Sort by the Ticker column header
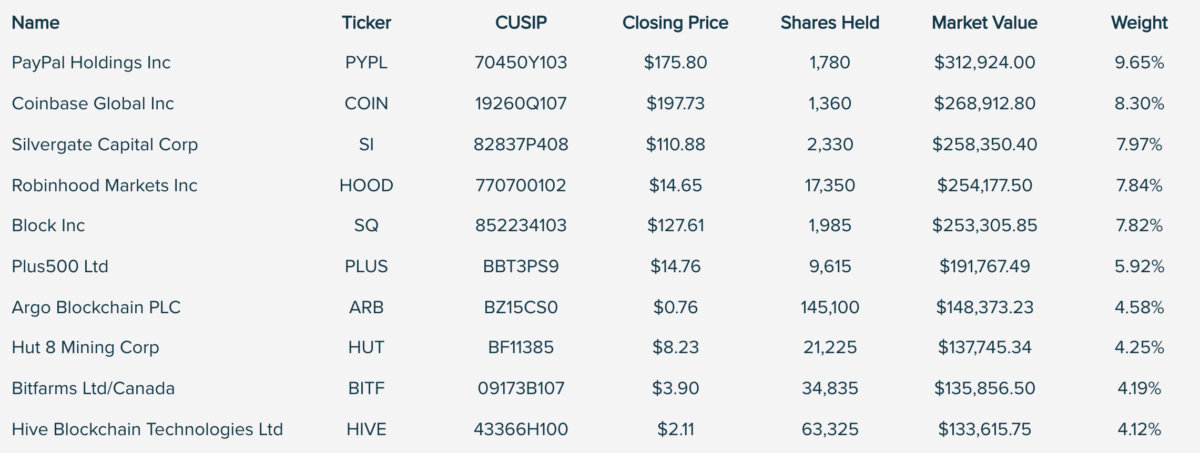This screenshot has height=453, width=1200. 366,22
